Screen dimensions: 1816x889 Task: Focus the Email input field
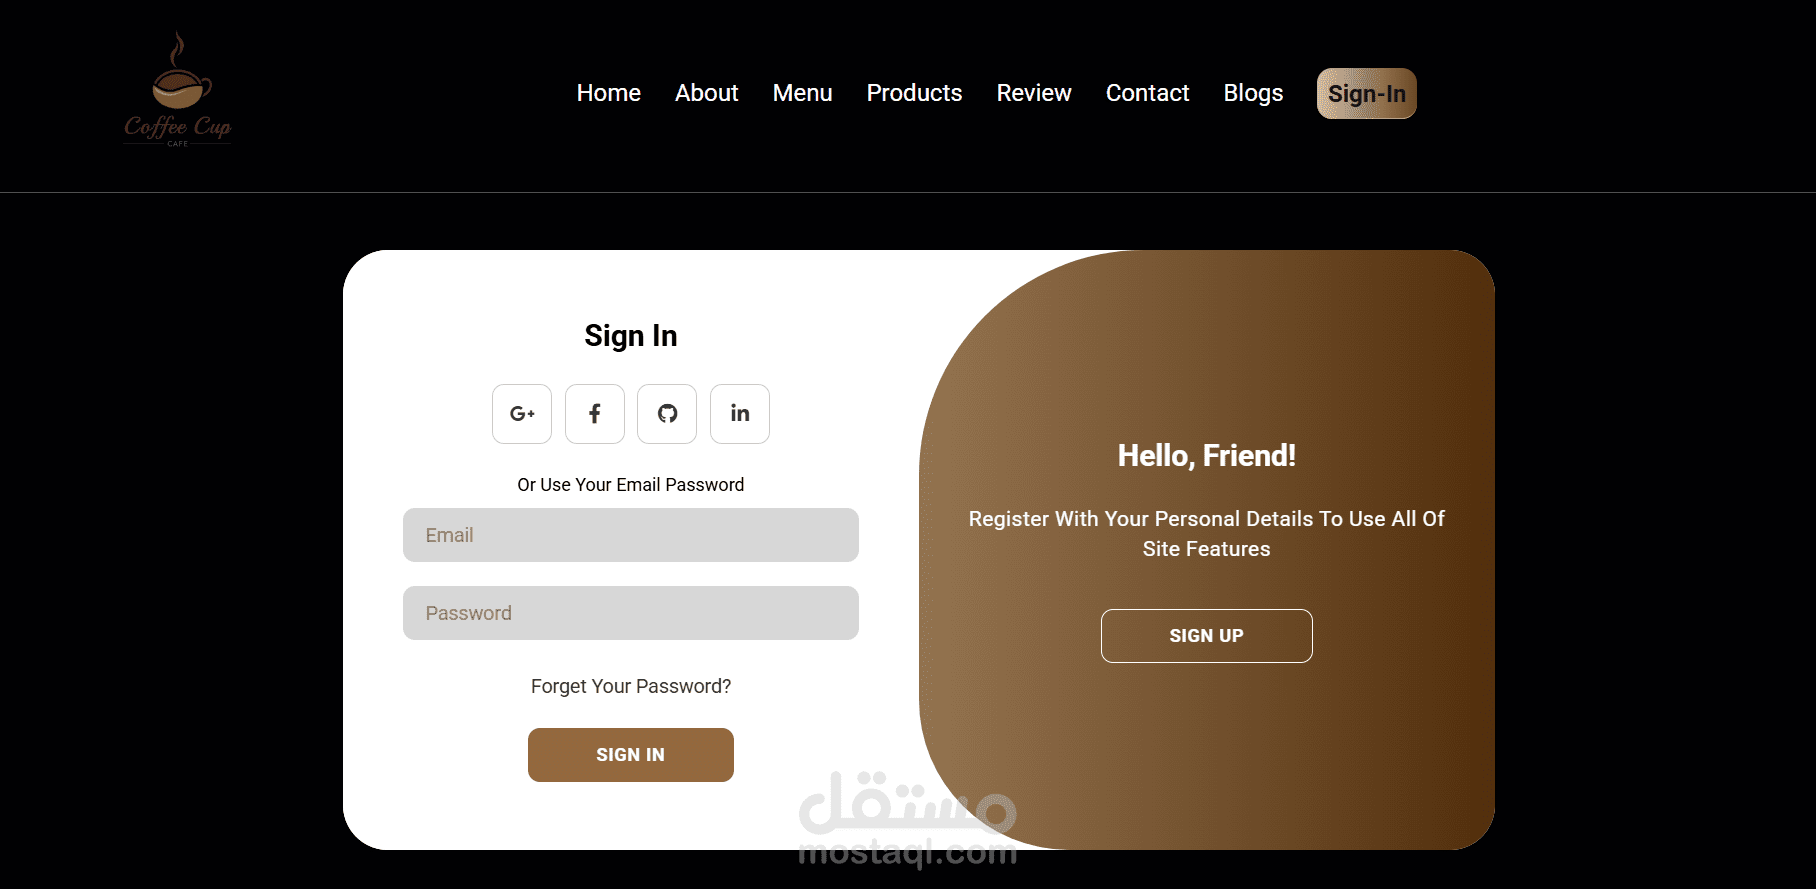click(631, 535)
